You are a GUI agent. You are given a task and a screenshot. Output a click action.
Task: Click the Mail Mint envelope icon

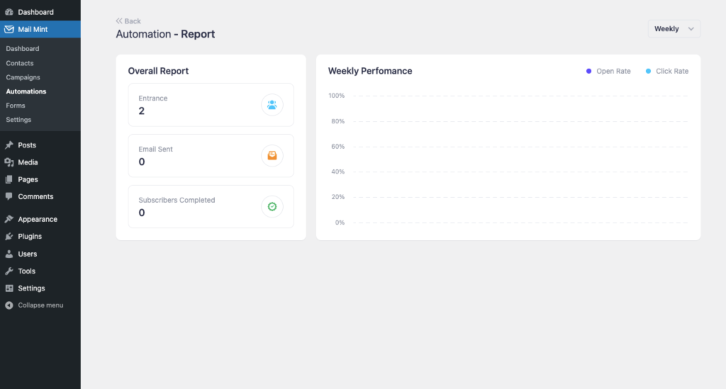point(9,29)
